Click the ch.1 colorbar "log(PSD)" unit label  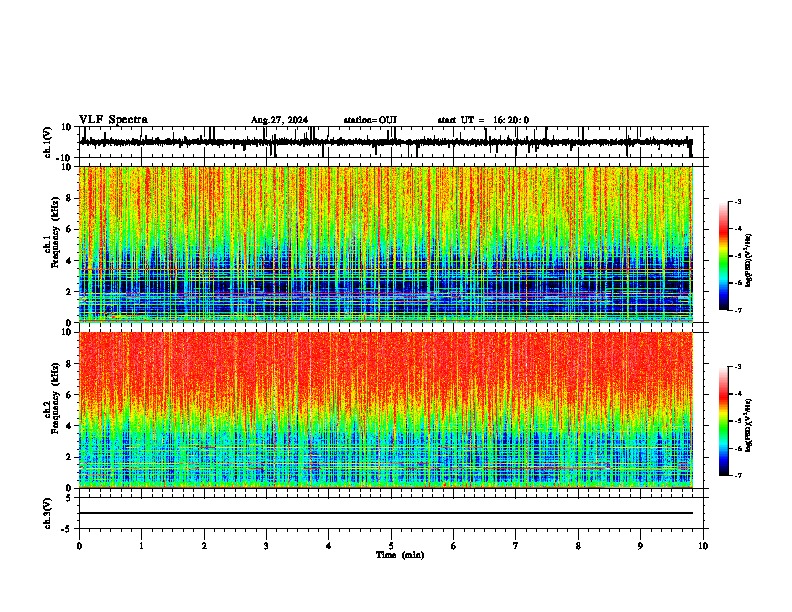pyautogui.click(x=748, y=260)
